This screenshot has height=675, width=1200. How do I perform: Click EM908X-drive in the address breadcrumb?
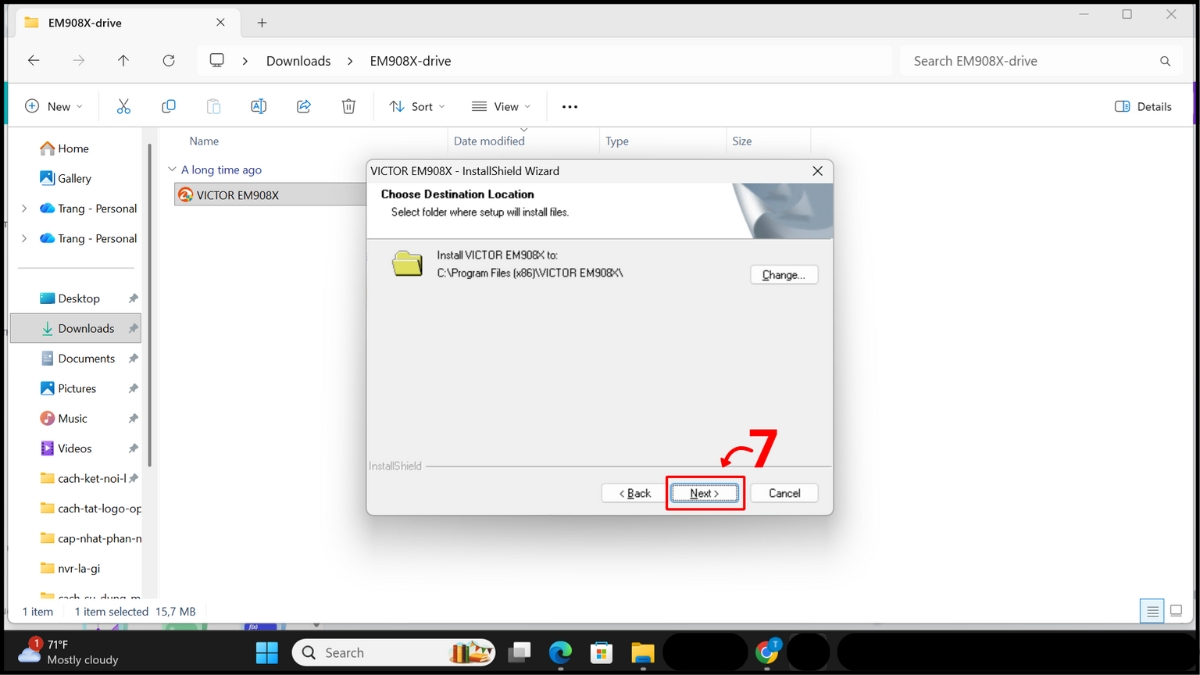[x=410, y=61]
